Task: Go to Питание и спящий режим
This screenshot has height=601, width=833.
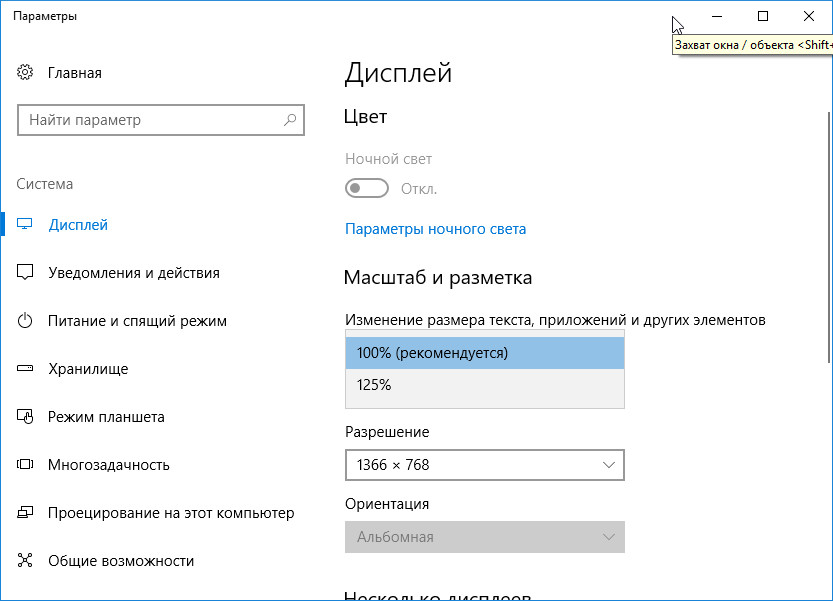Action: click(137, 321)
